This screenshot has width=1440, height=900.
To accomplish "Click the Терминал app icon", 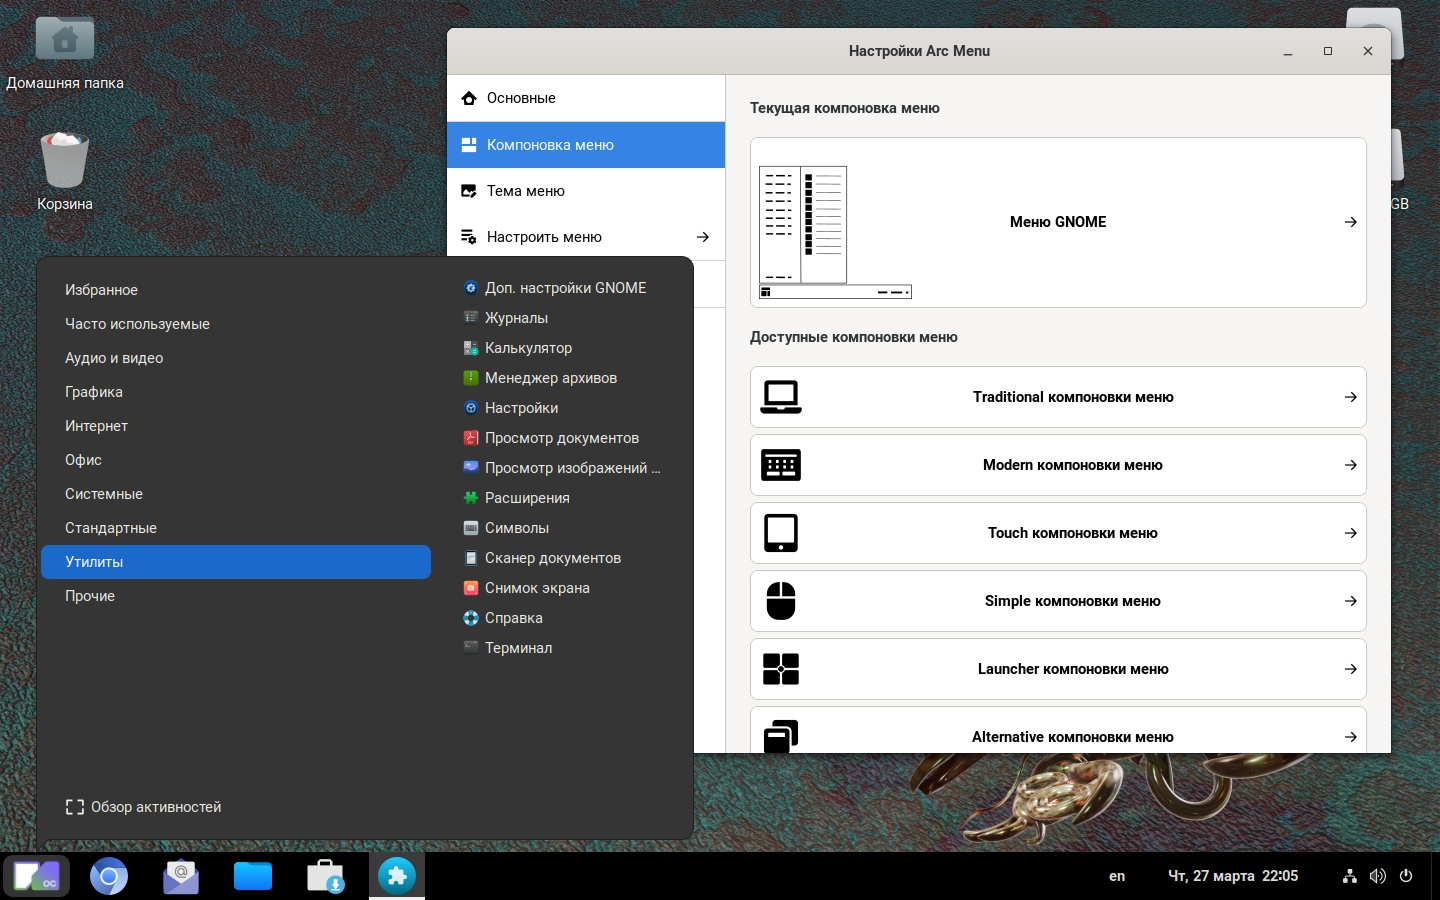I will (x=471, y=648).
